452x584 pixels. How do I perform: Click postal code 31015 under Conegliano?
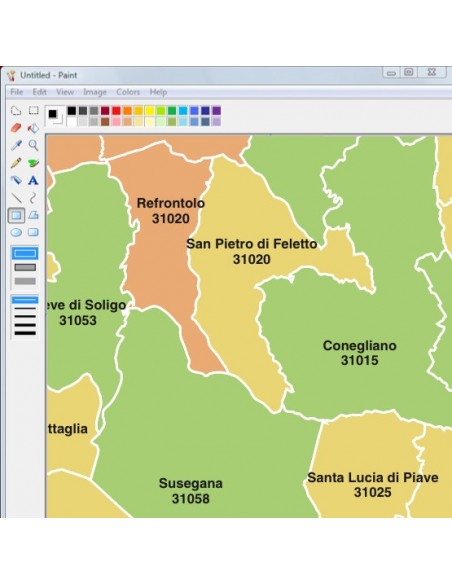point(360,361)
